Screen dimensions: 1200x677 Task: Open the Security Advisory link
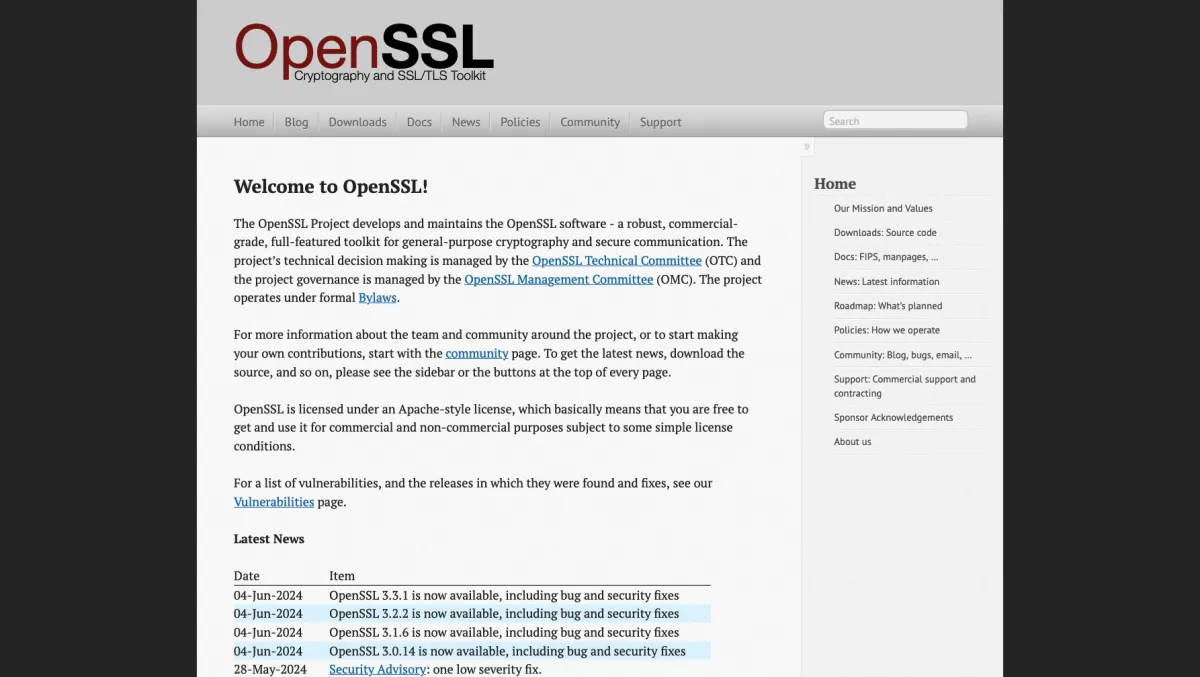(x=377, y=669)
